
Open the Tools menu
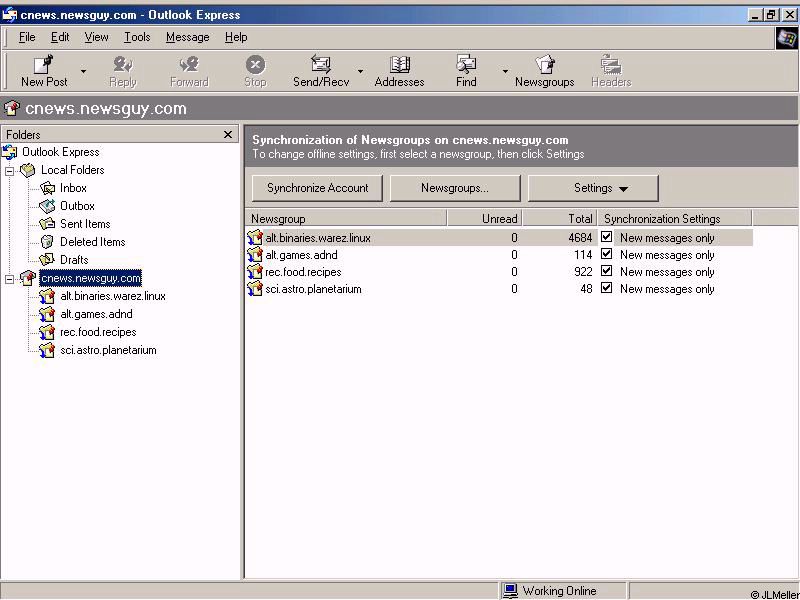[137, 37]
